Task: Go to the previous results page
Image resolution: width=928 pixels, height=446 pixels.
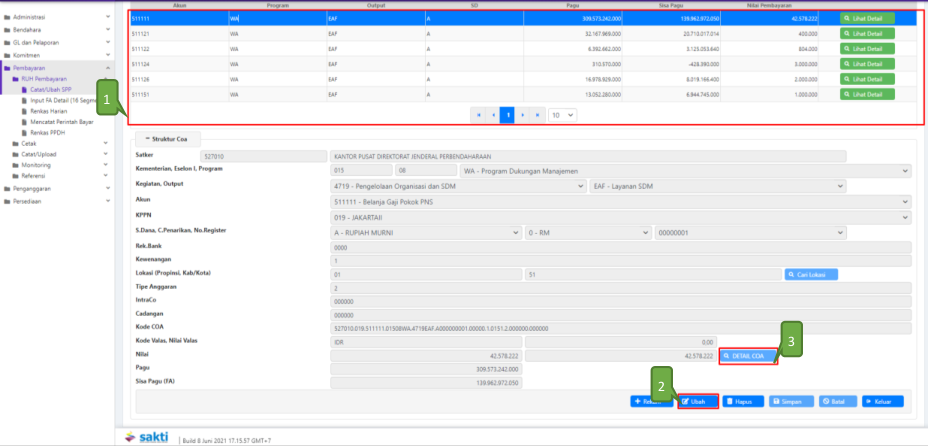Action: pos(492,115)
